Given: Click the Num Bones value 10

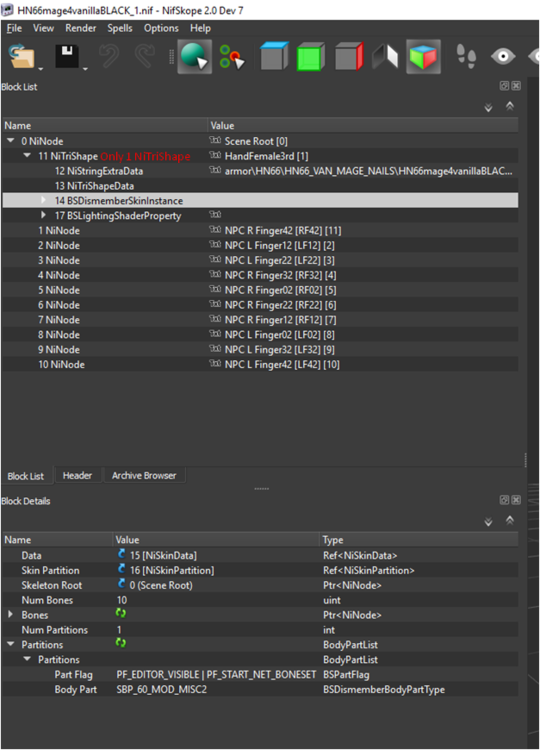Looking at the screenshot, I should (x=122, y=600).
